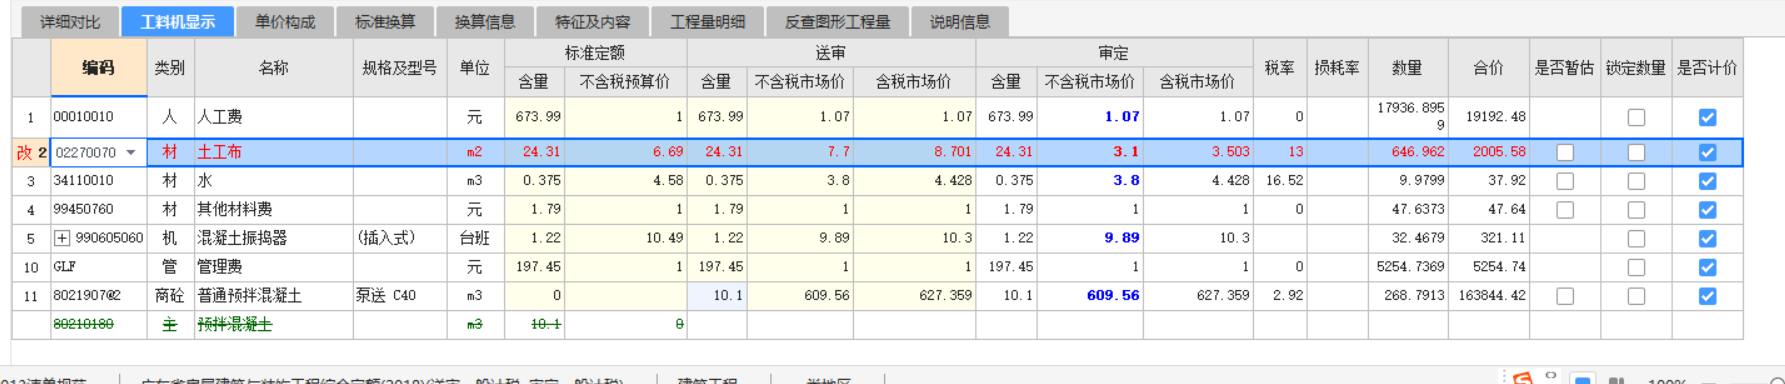The height and width of the screenshot is (384, 1785).
Task: Toggle 是否暂估 checkbox for 水 row
Action: pyautogui.click(x=1565, y=182)
